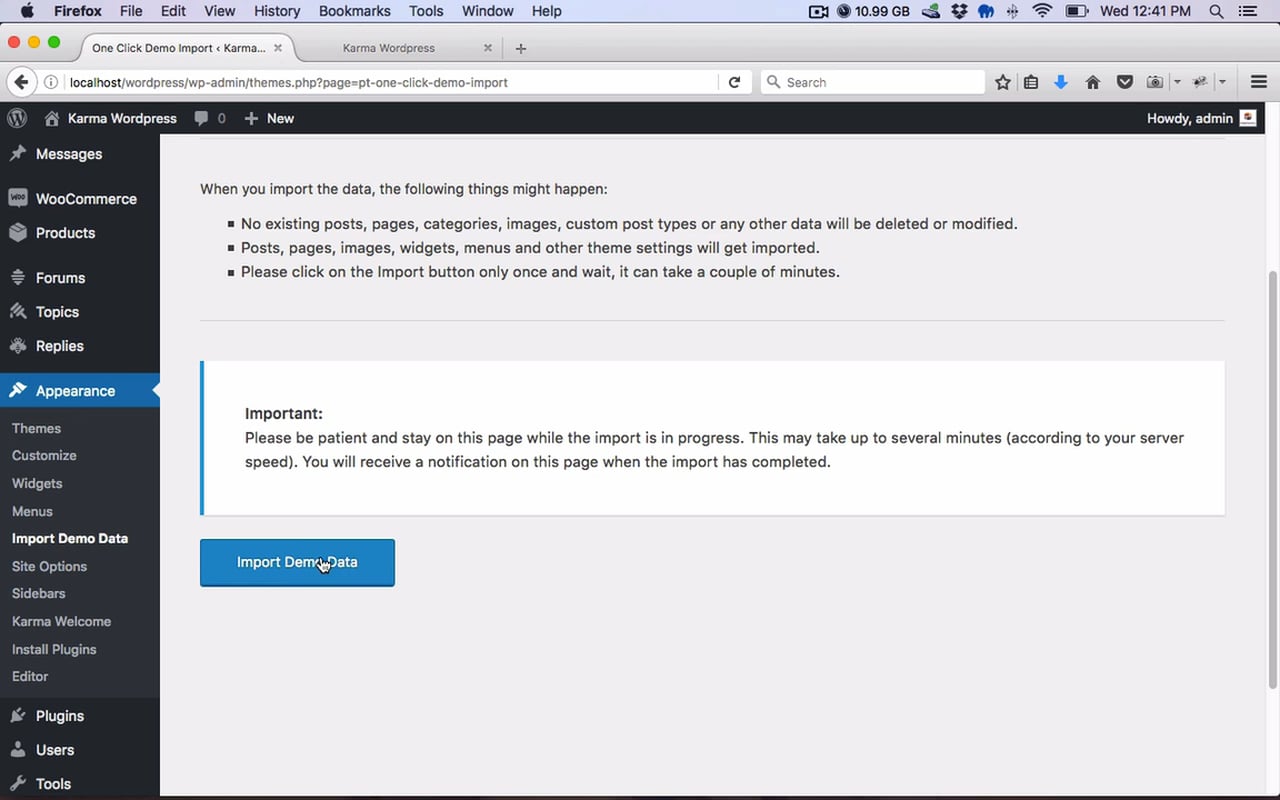Click the WordPress logo in admin bar
The image size is (1280, 800).
tap(17, 118)
